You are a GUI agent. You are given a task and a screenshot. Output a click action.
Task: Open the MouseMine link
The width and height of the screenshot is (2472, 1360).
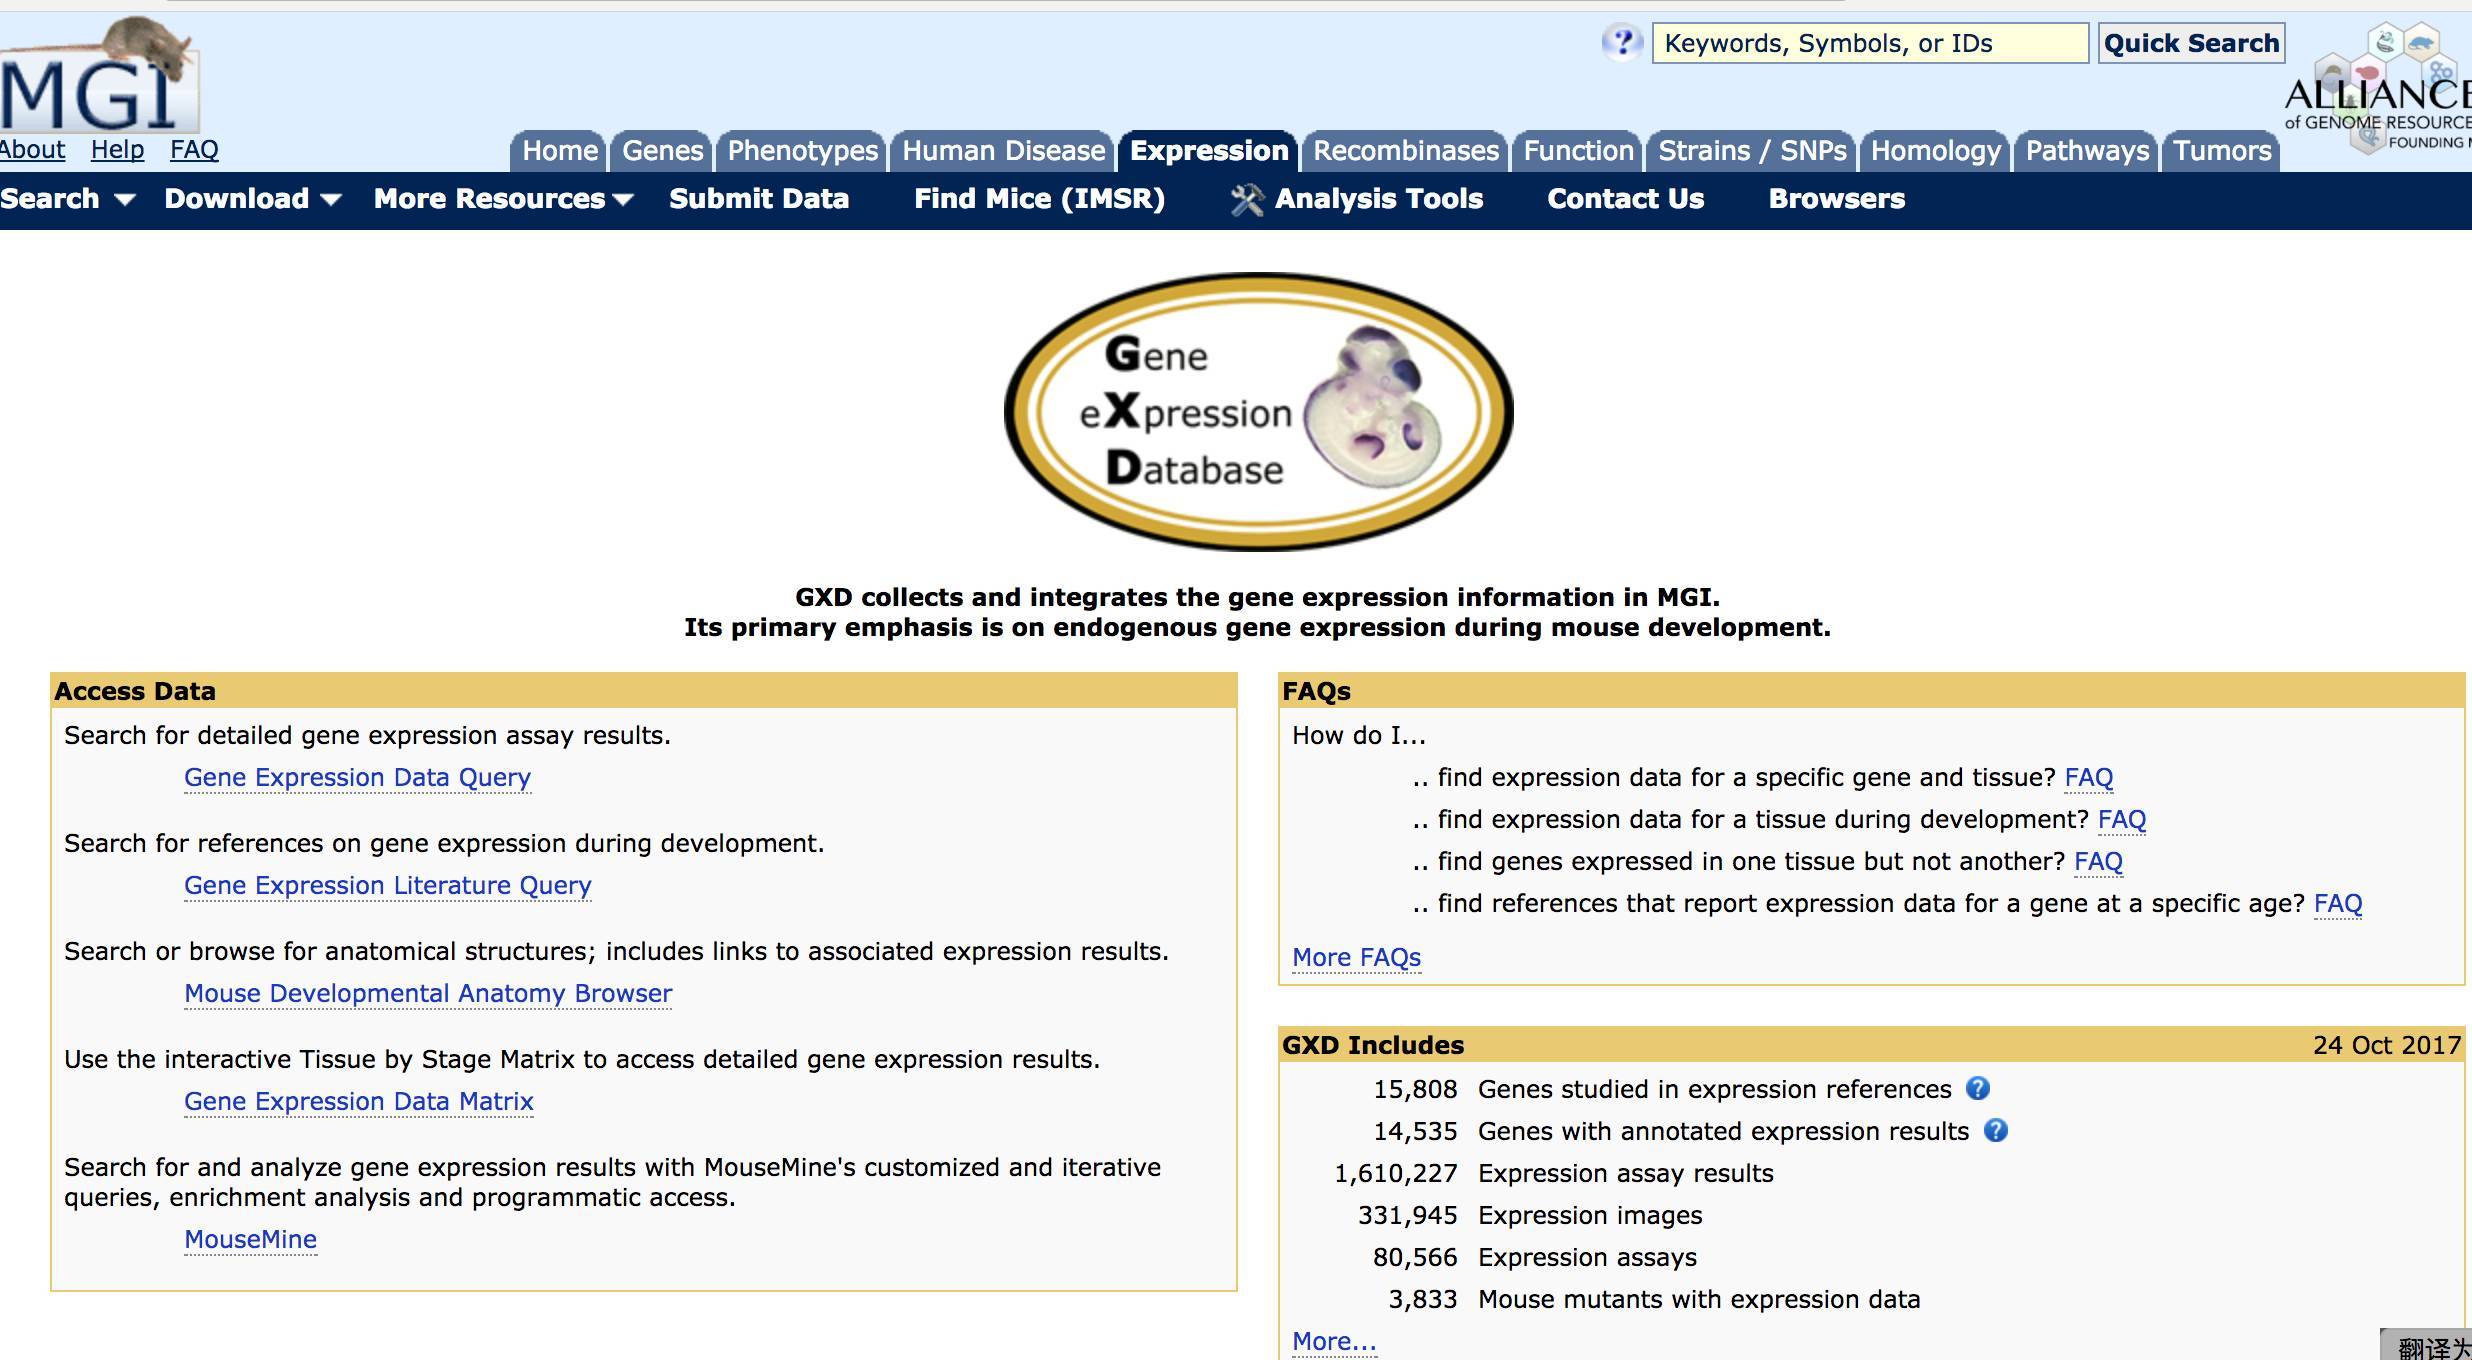click(250, 1240)
